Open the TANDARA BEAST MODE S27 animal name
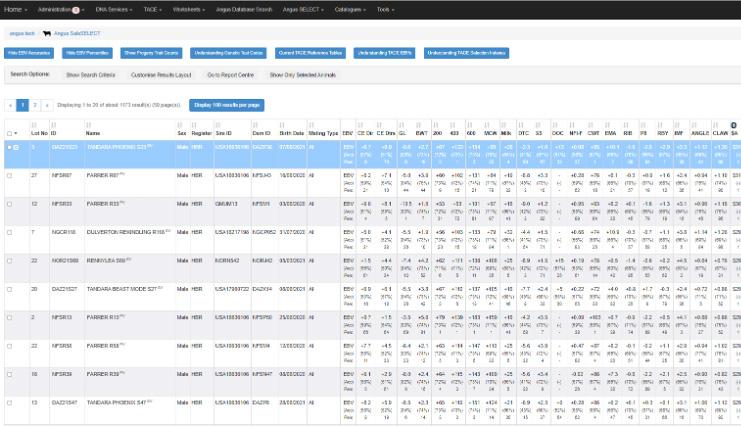741x426 pixels. point(122,289)
